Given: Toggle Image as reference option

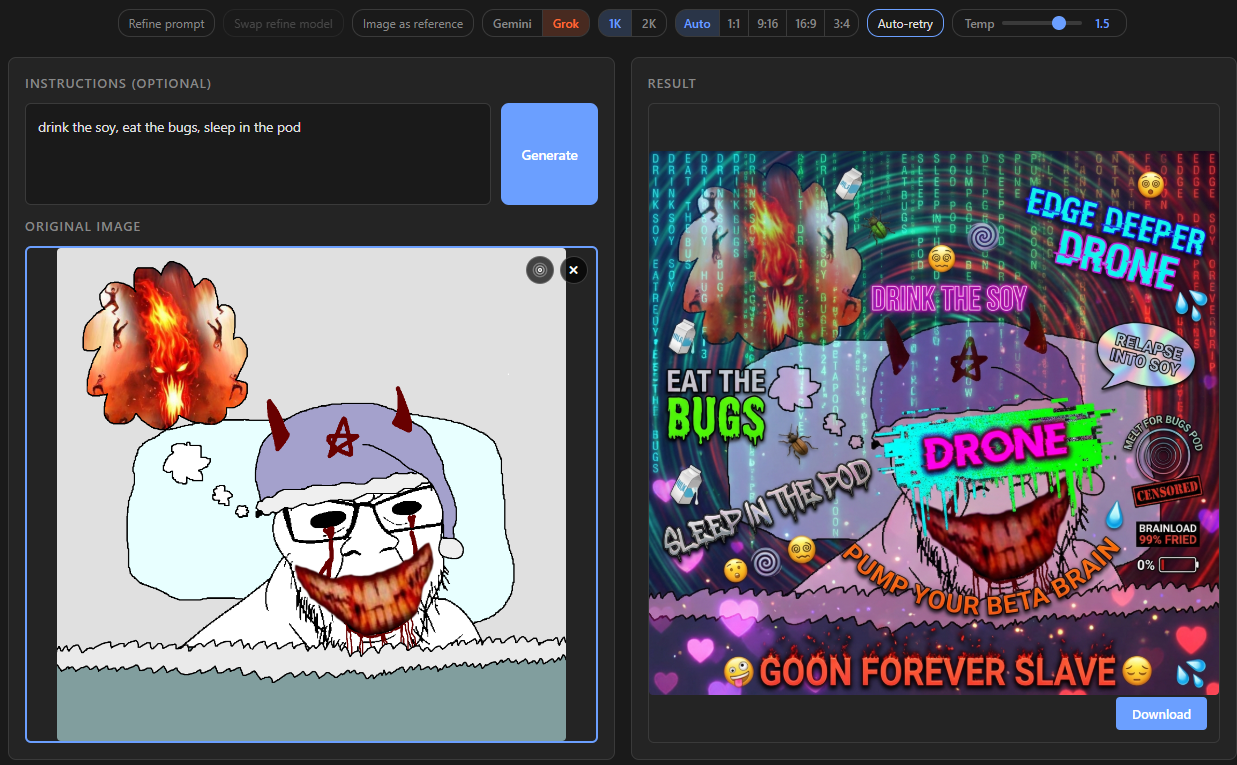Looking at the screenshot, I should (x=413, y=24).
